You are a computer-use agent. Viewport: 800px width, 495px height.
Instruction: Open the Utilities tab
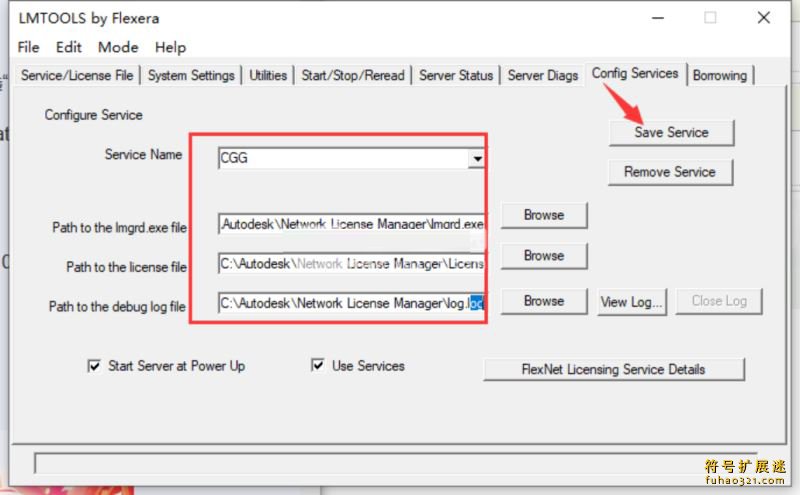coord(268,76)
